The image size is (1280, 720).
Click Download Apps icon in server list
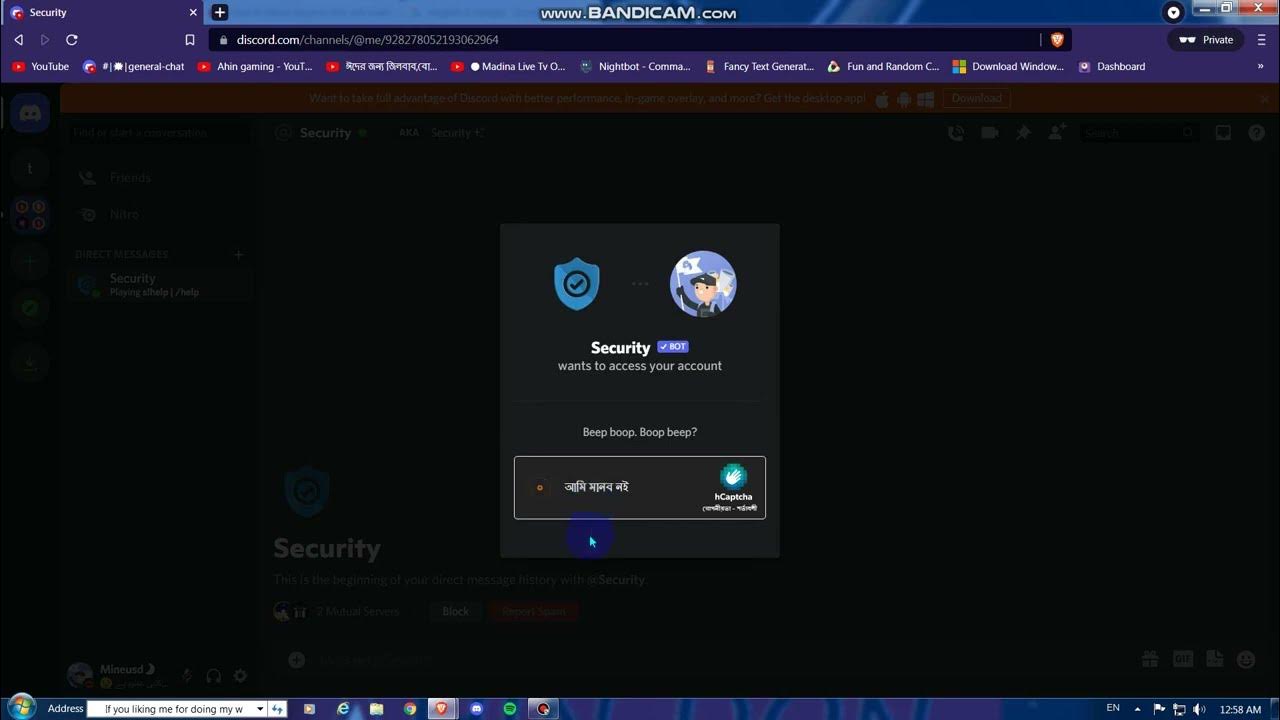(x=30, y=363)
